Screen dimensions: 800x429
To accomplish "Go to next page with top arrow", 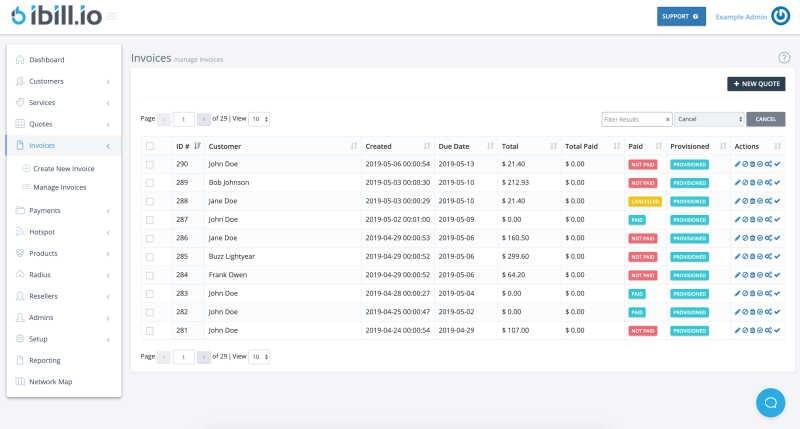I will (204, 119).
